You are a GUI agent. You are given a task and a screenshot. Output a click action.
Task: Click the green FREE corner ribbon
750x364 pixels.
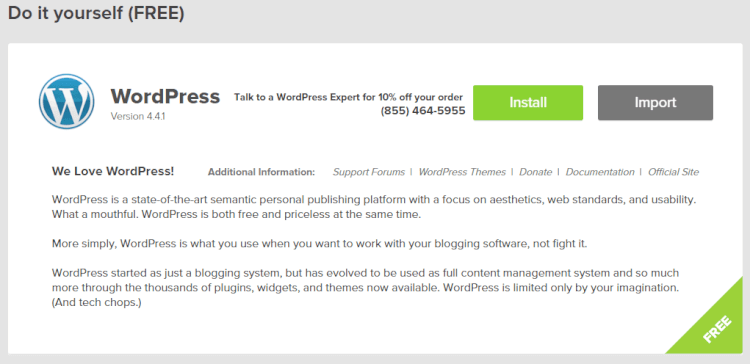coord(717,329)
